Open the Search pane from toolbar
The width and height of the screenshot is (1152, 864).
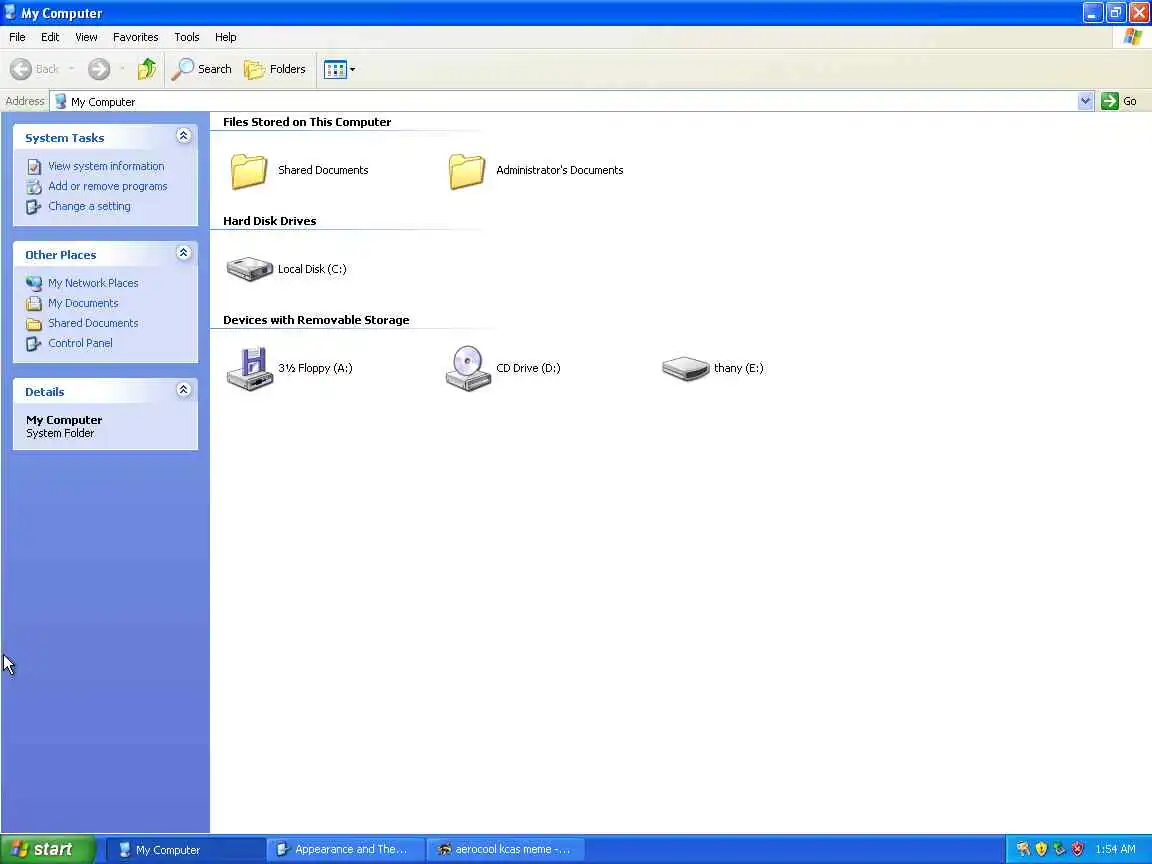pos(201,69)
